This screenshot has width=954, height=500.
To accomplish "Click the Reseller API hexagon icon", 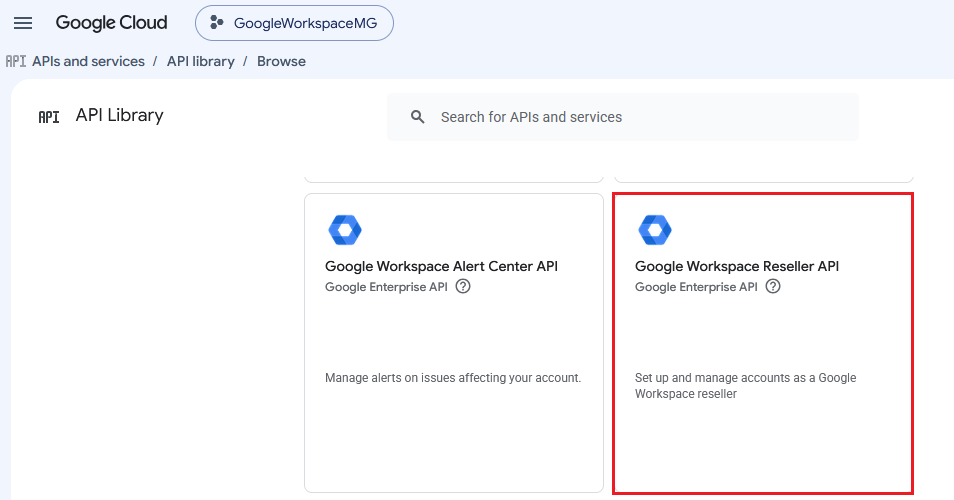I will tap(655, 230).
